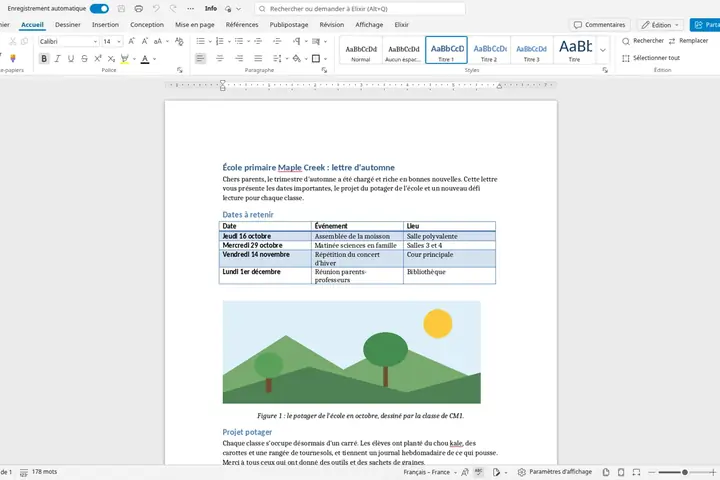Click the shading paint bucket icon
The image size is (720, 480).
[x=297, y=58]
